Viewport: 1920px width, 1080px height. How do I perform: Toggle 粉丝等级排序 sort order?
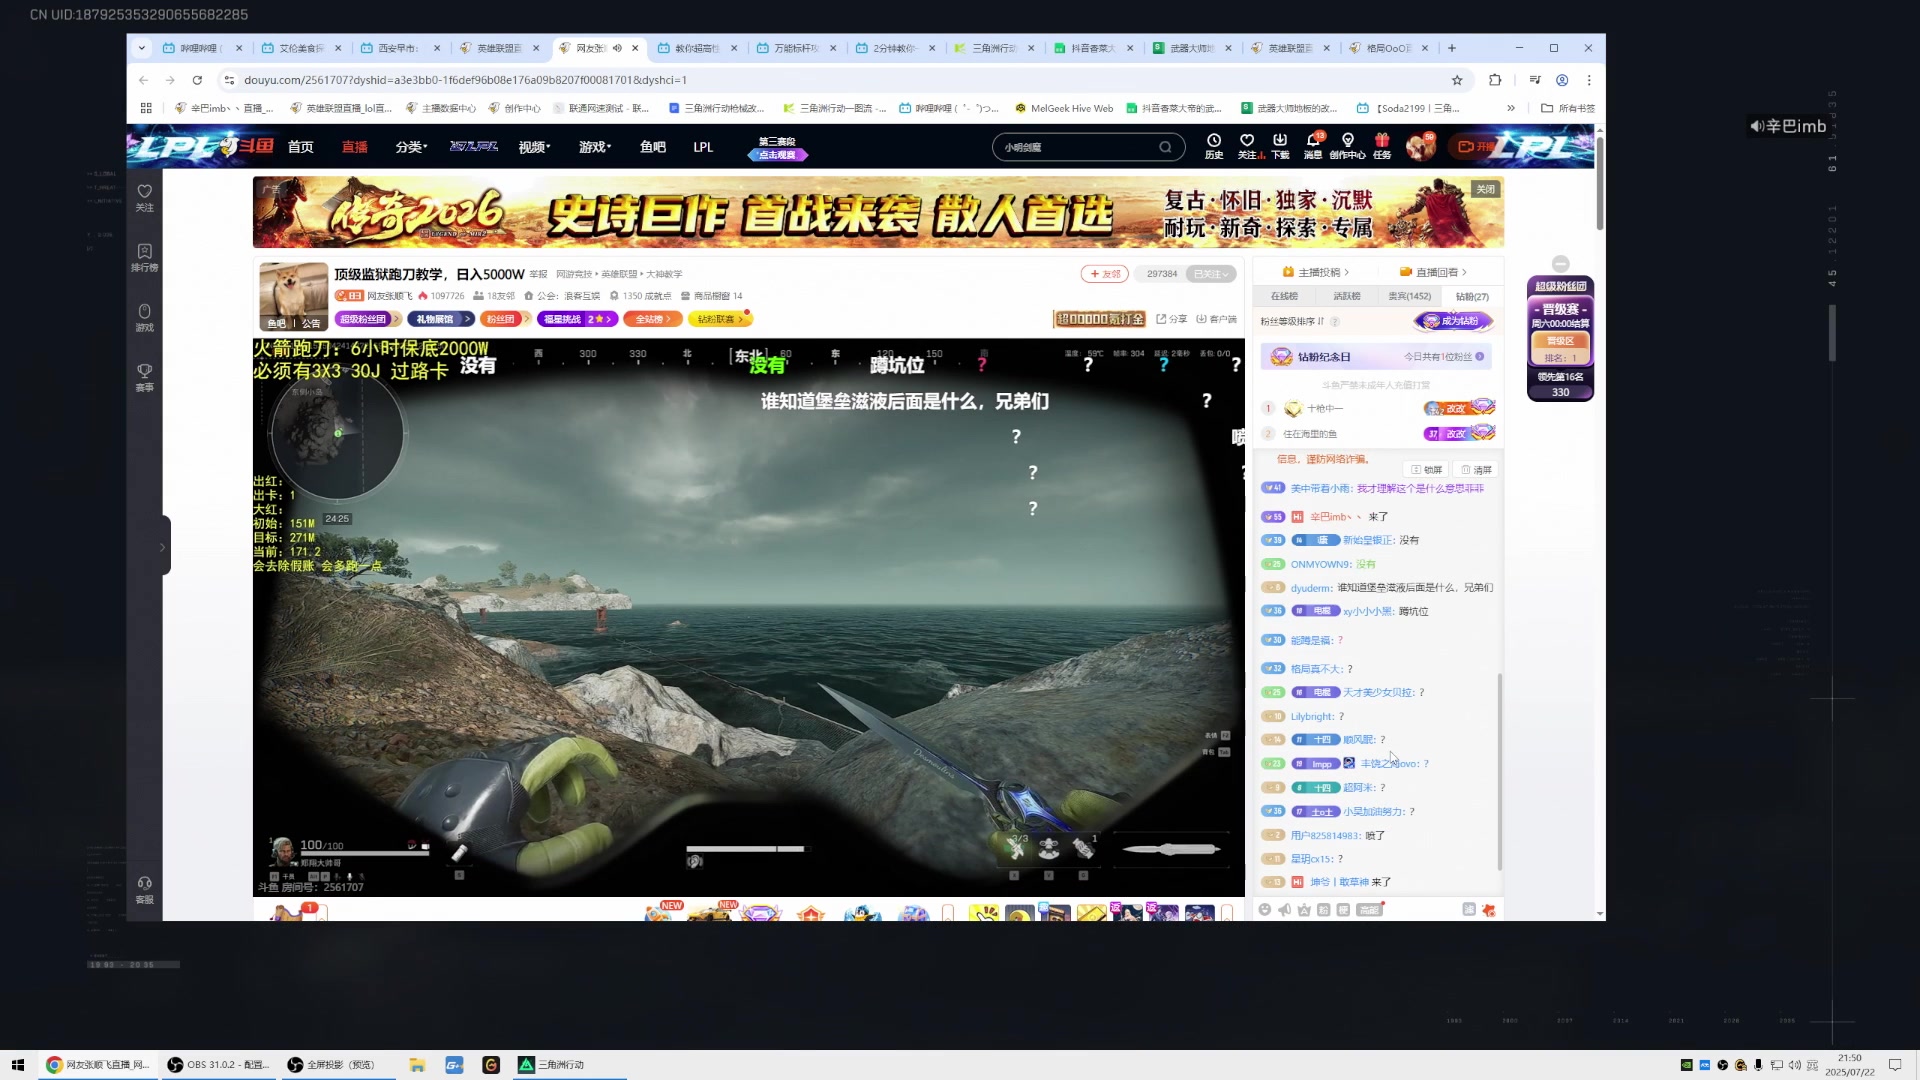click(1292, 321)
